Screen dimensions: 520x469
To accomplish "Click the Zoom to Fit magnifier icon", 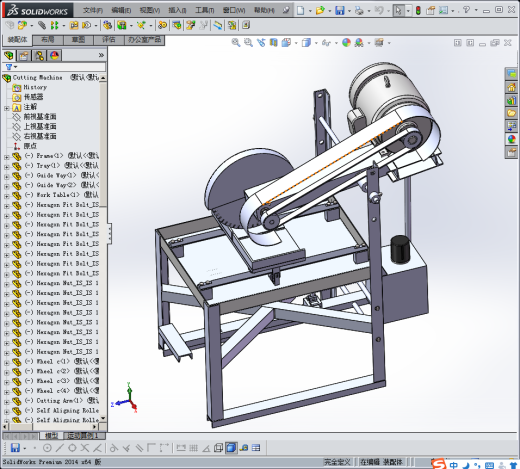I will (236, 43).
